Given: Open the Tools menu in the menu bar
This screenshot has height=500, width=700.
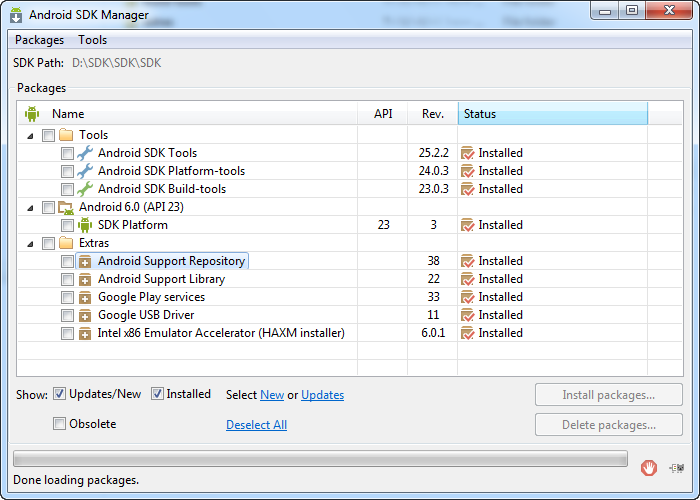Looking at the screenshot, I should point(92,40).
